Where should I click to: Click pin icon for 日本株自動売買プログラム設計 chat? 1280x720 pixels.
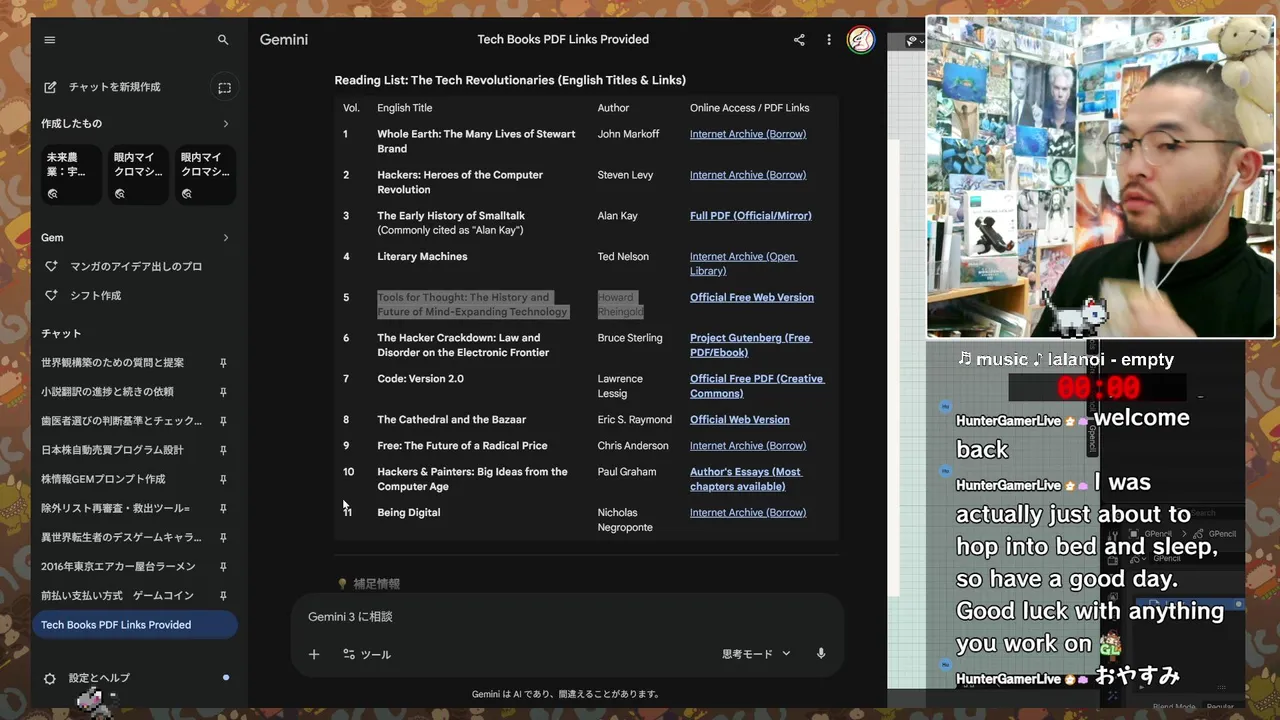click(223, 450)
